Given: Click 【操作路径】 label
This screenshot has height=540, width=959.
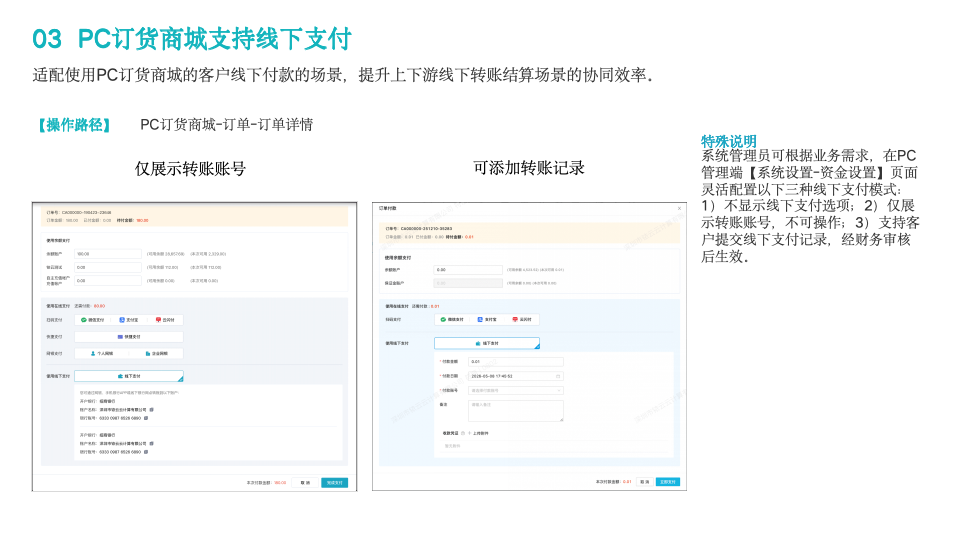Looking at the screenshot, I should tap(74, 125).
